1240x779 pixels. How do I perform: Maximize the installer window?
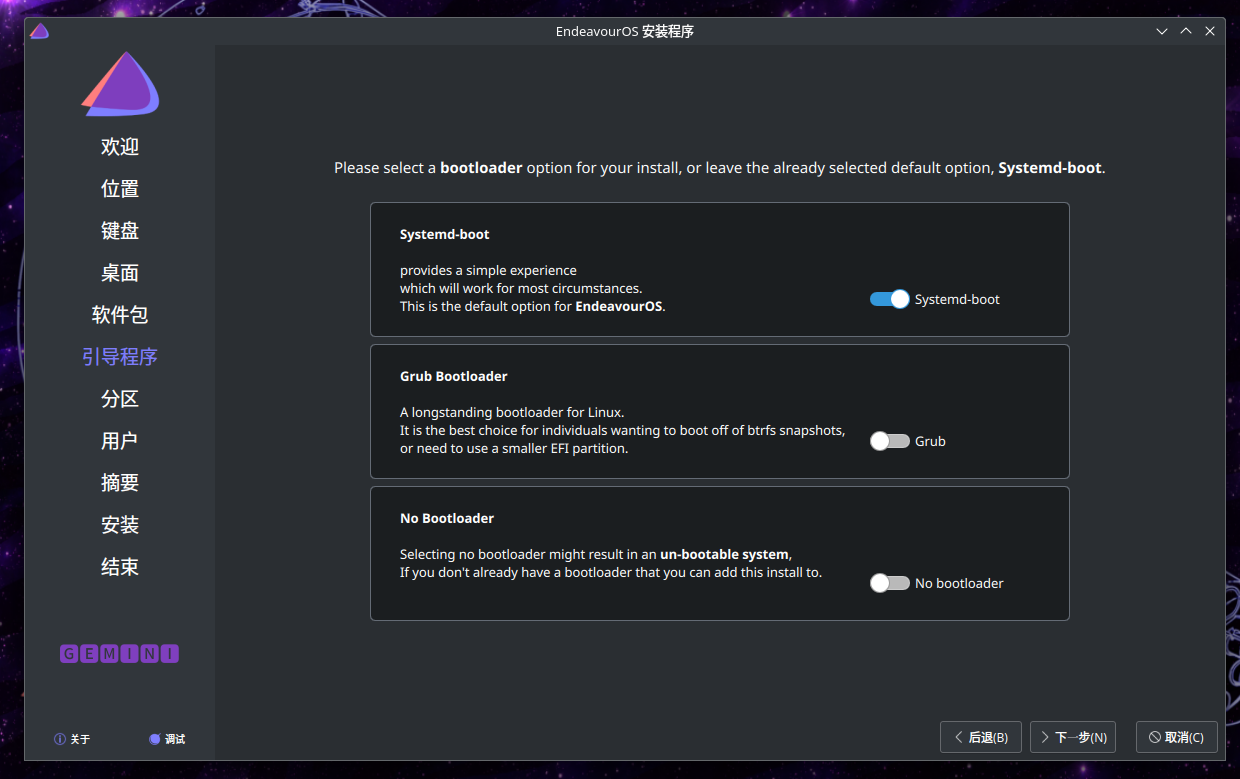click(x=1186, y=31)
